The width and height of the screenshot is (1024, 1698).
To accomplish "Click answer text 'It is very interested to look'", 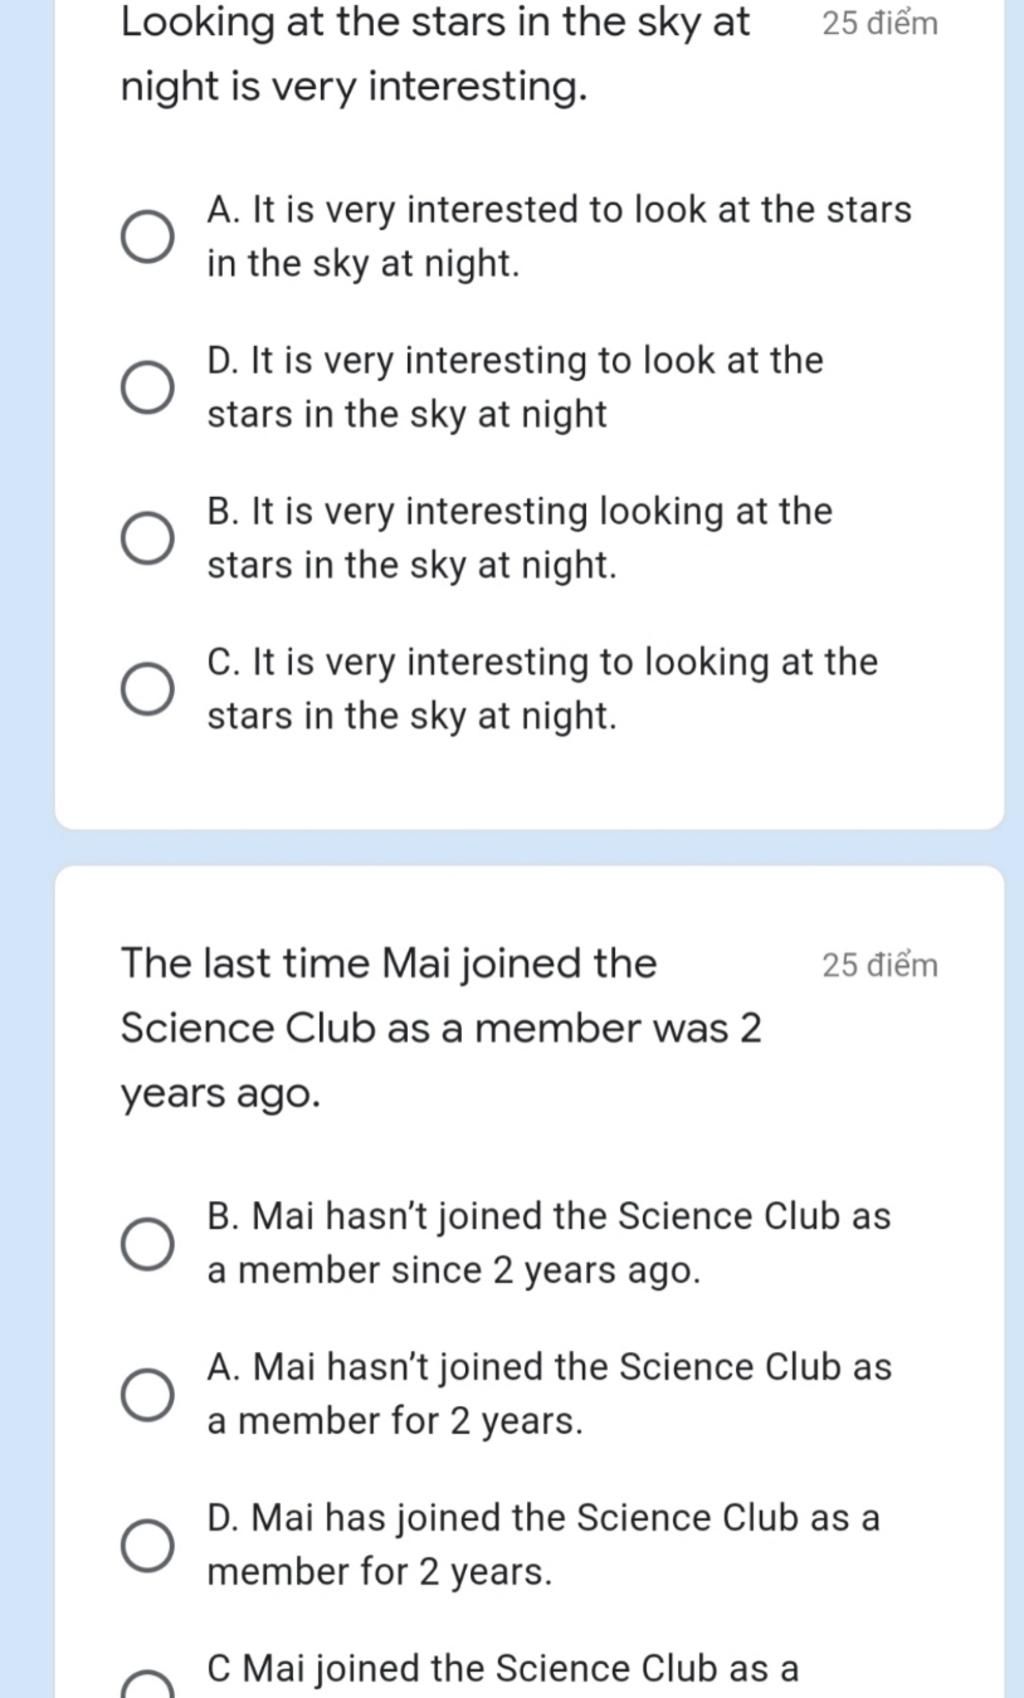I will click(559, 237).
